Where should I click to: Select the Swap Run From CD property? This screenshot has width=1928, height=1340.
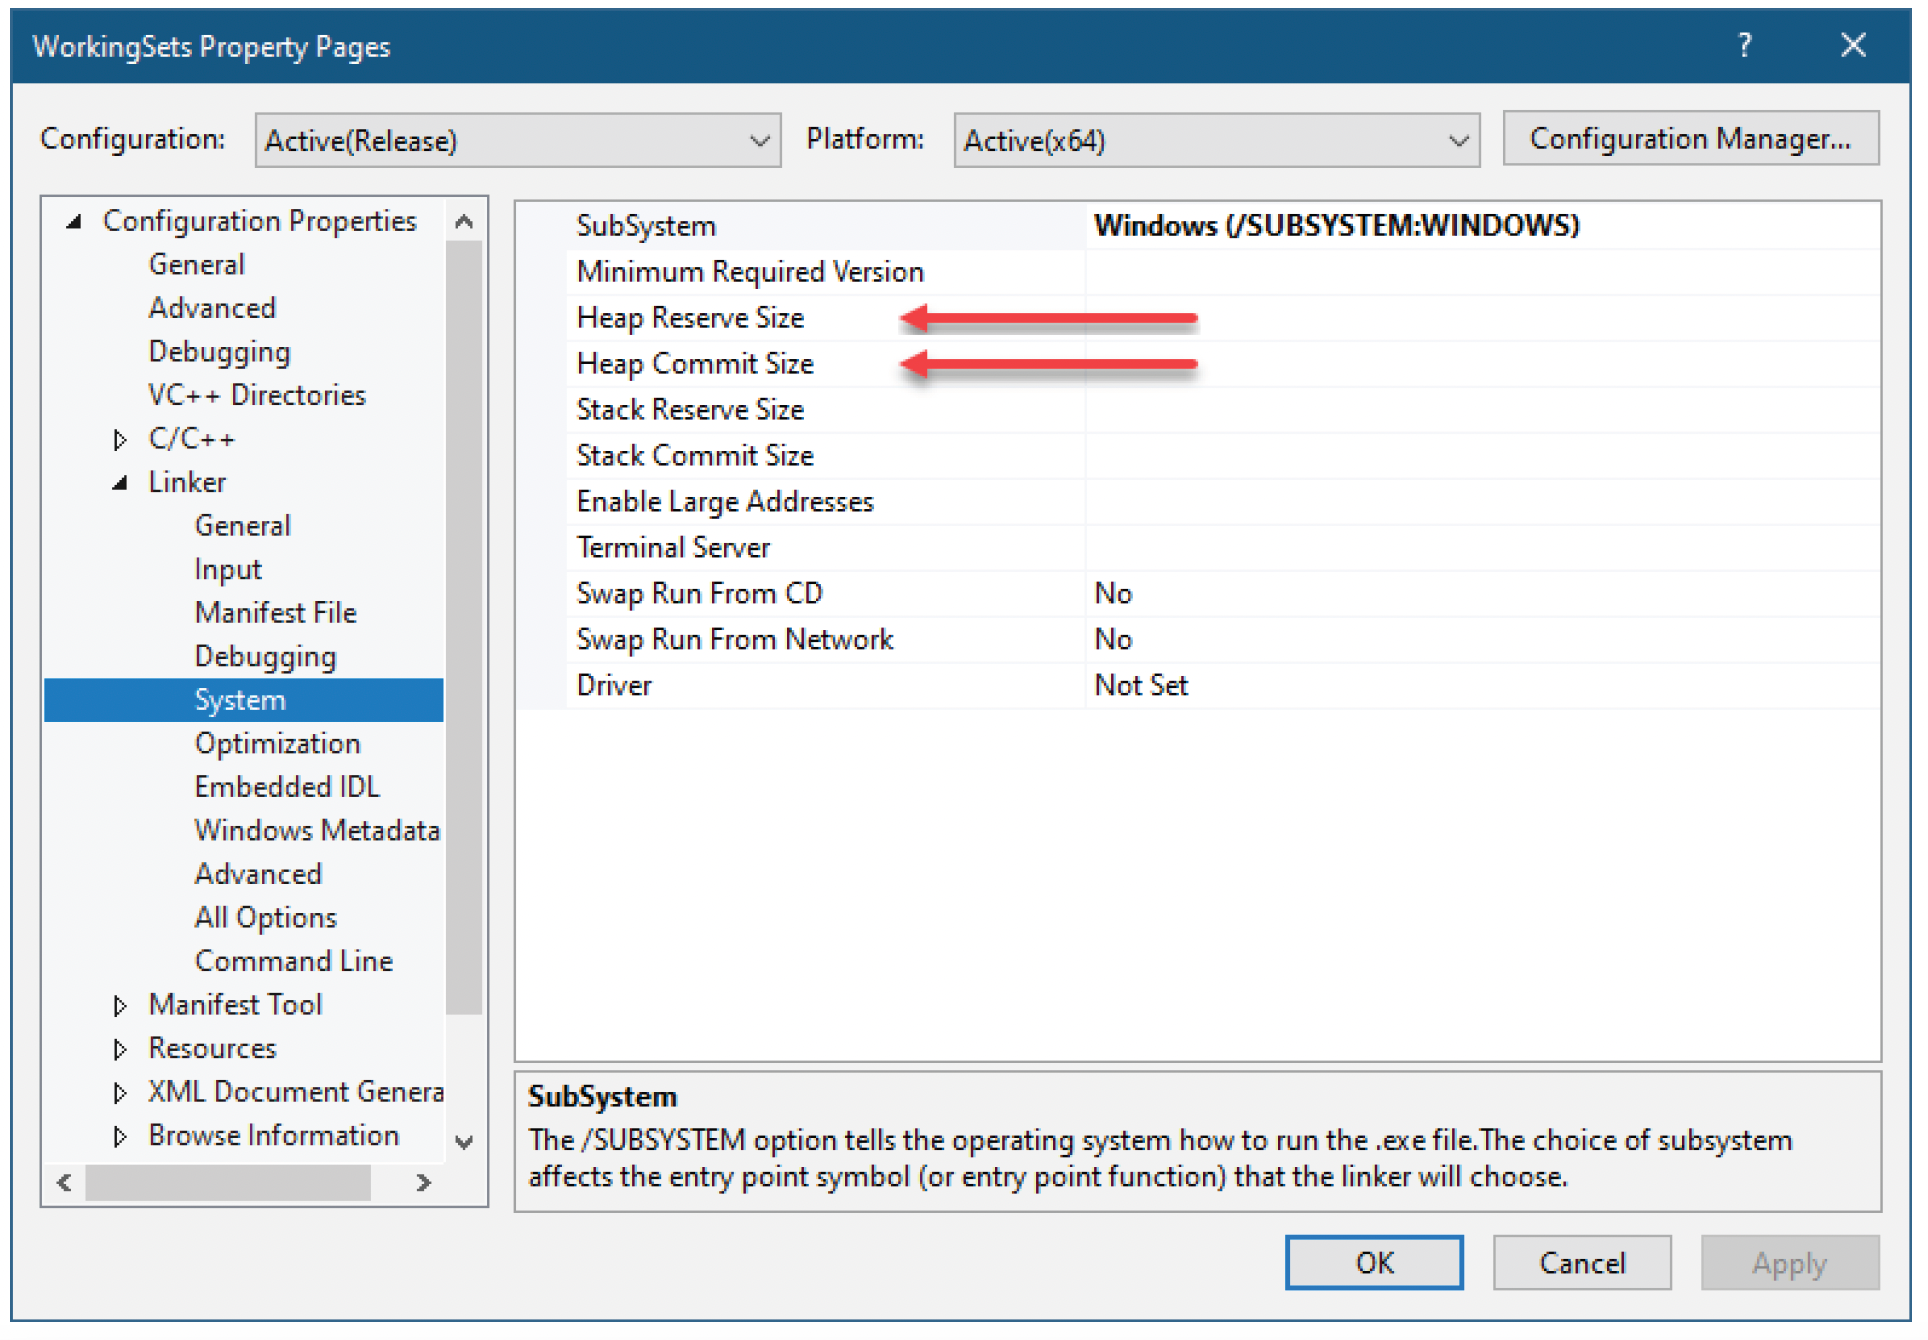point(700,594)
